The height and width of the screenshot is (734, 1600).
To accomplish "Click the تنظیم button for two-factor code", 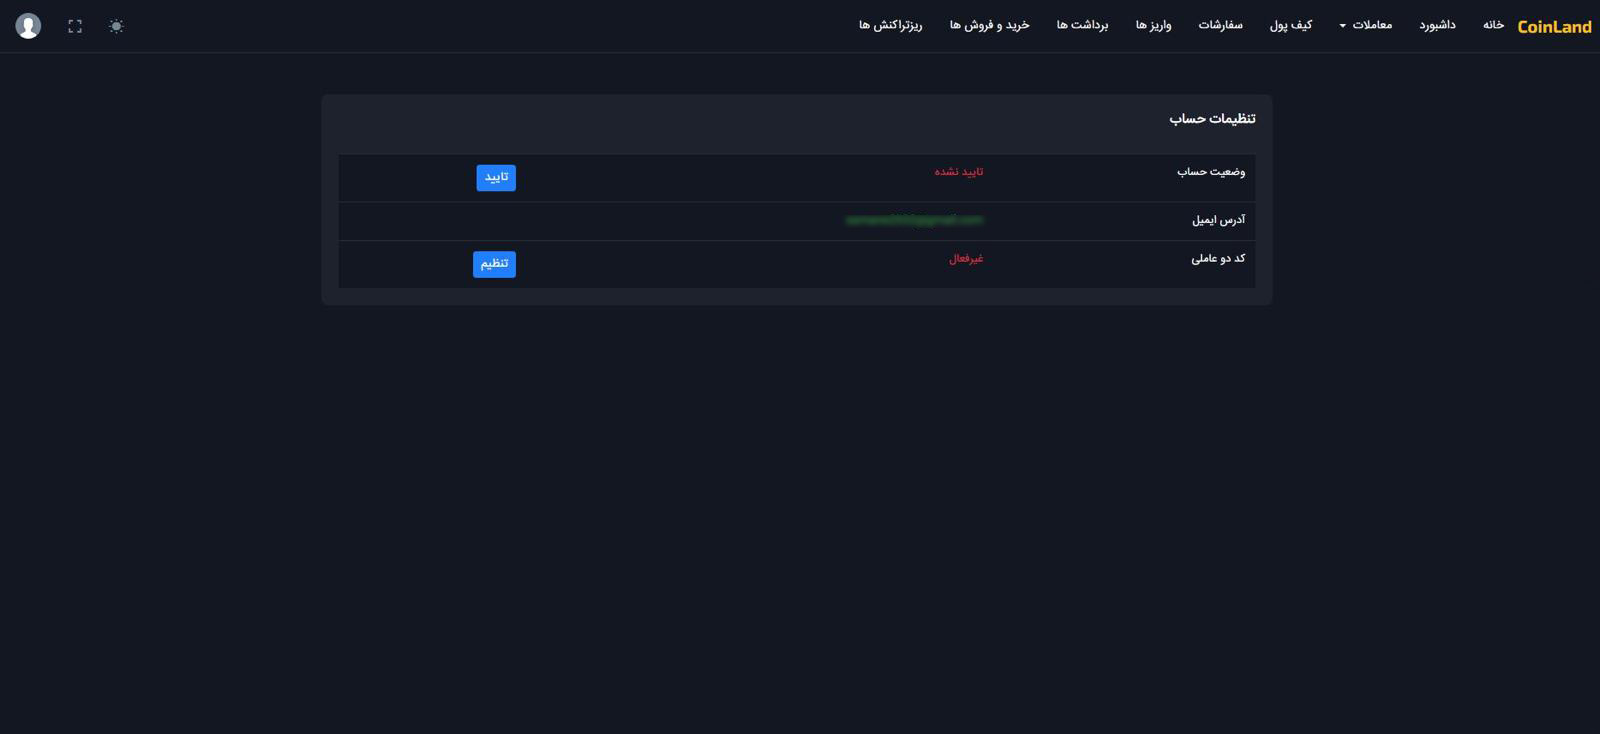I will [494, 264].
